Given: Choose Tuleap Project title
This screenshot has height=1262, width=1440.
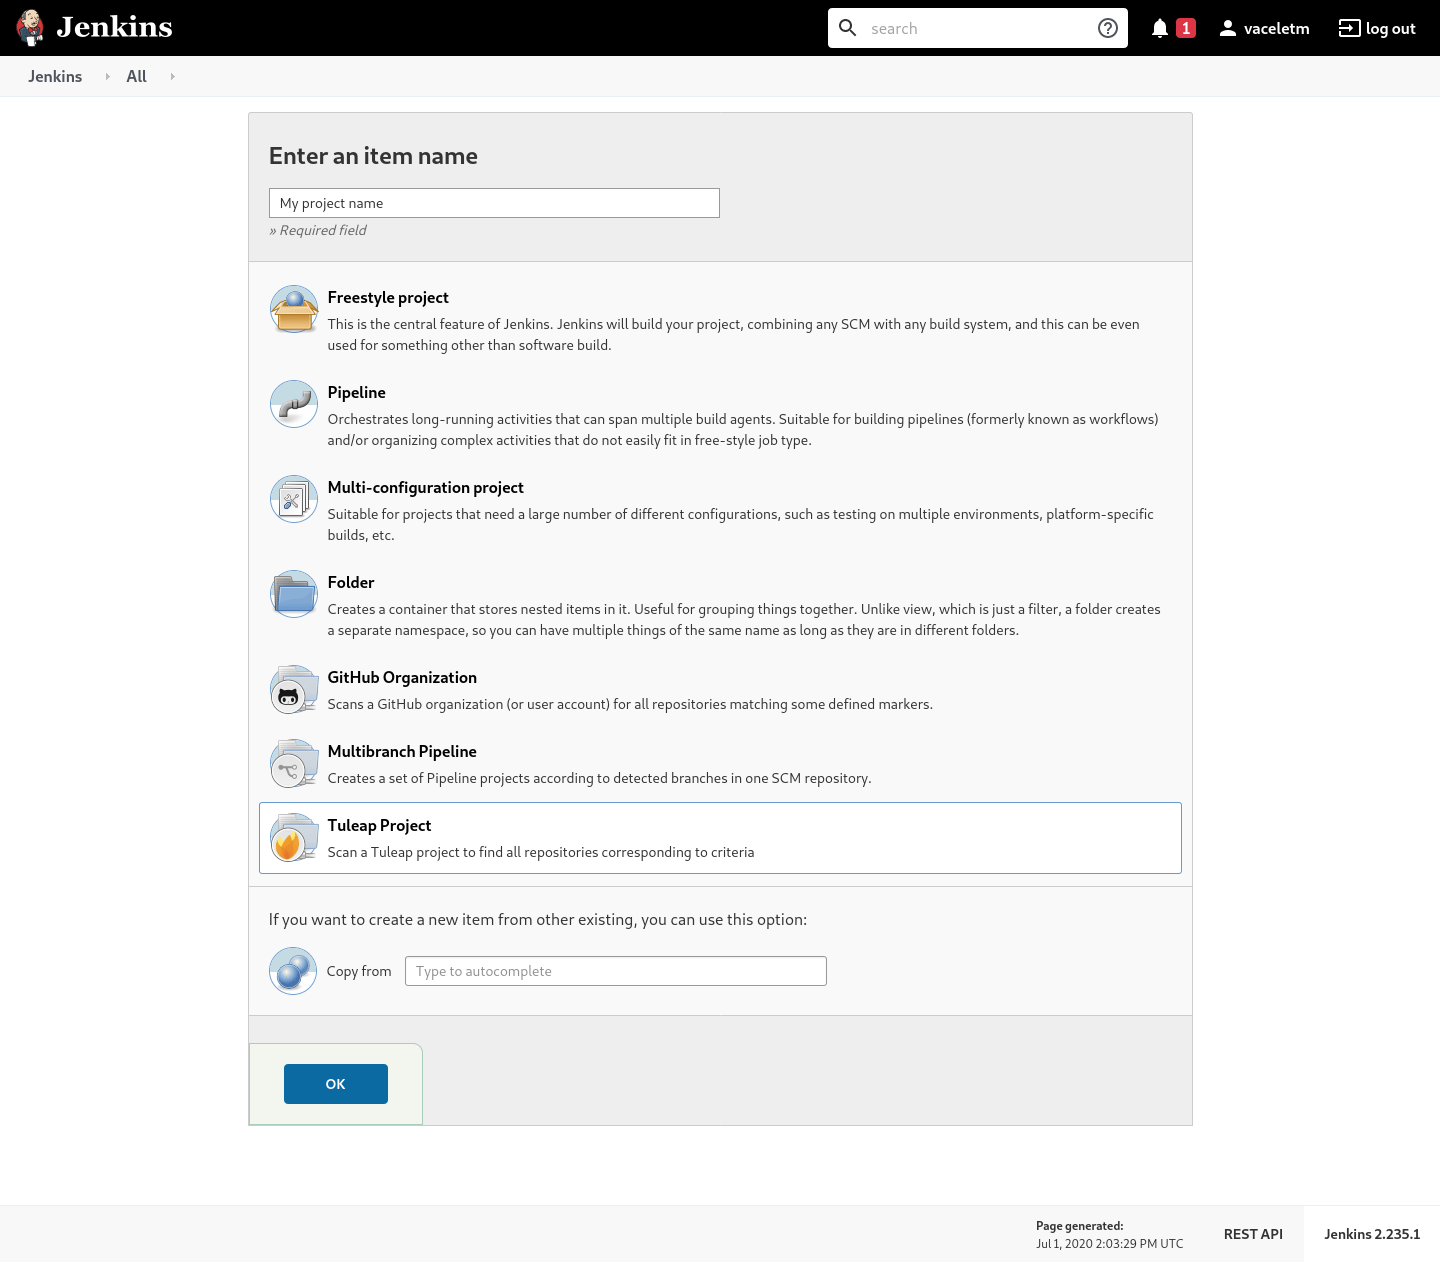Looking at the screenshot, I should click(379, 825).
